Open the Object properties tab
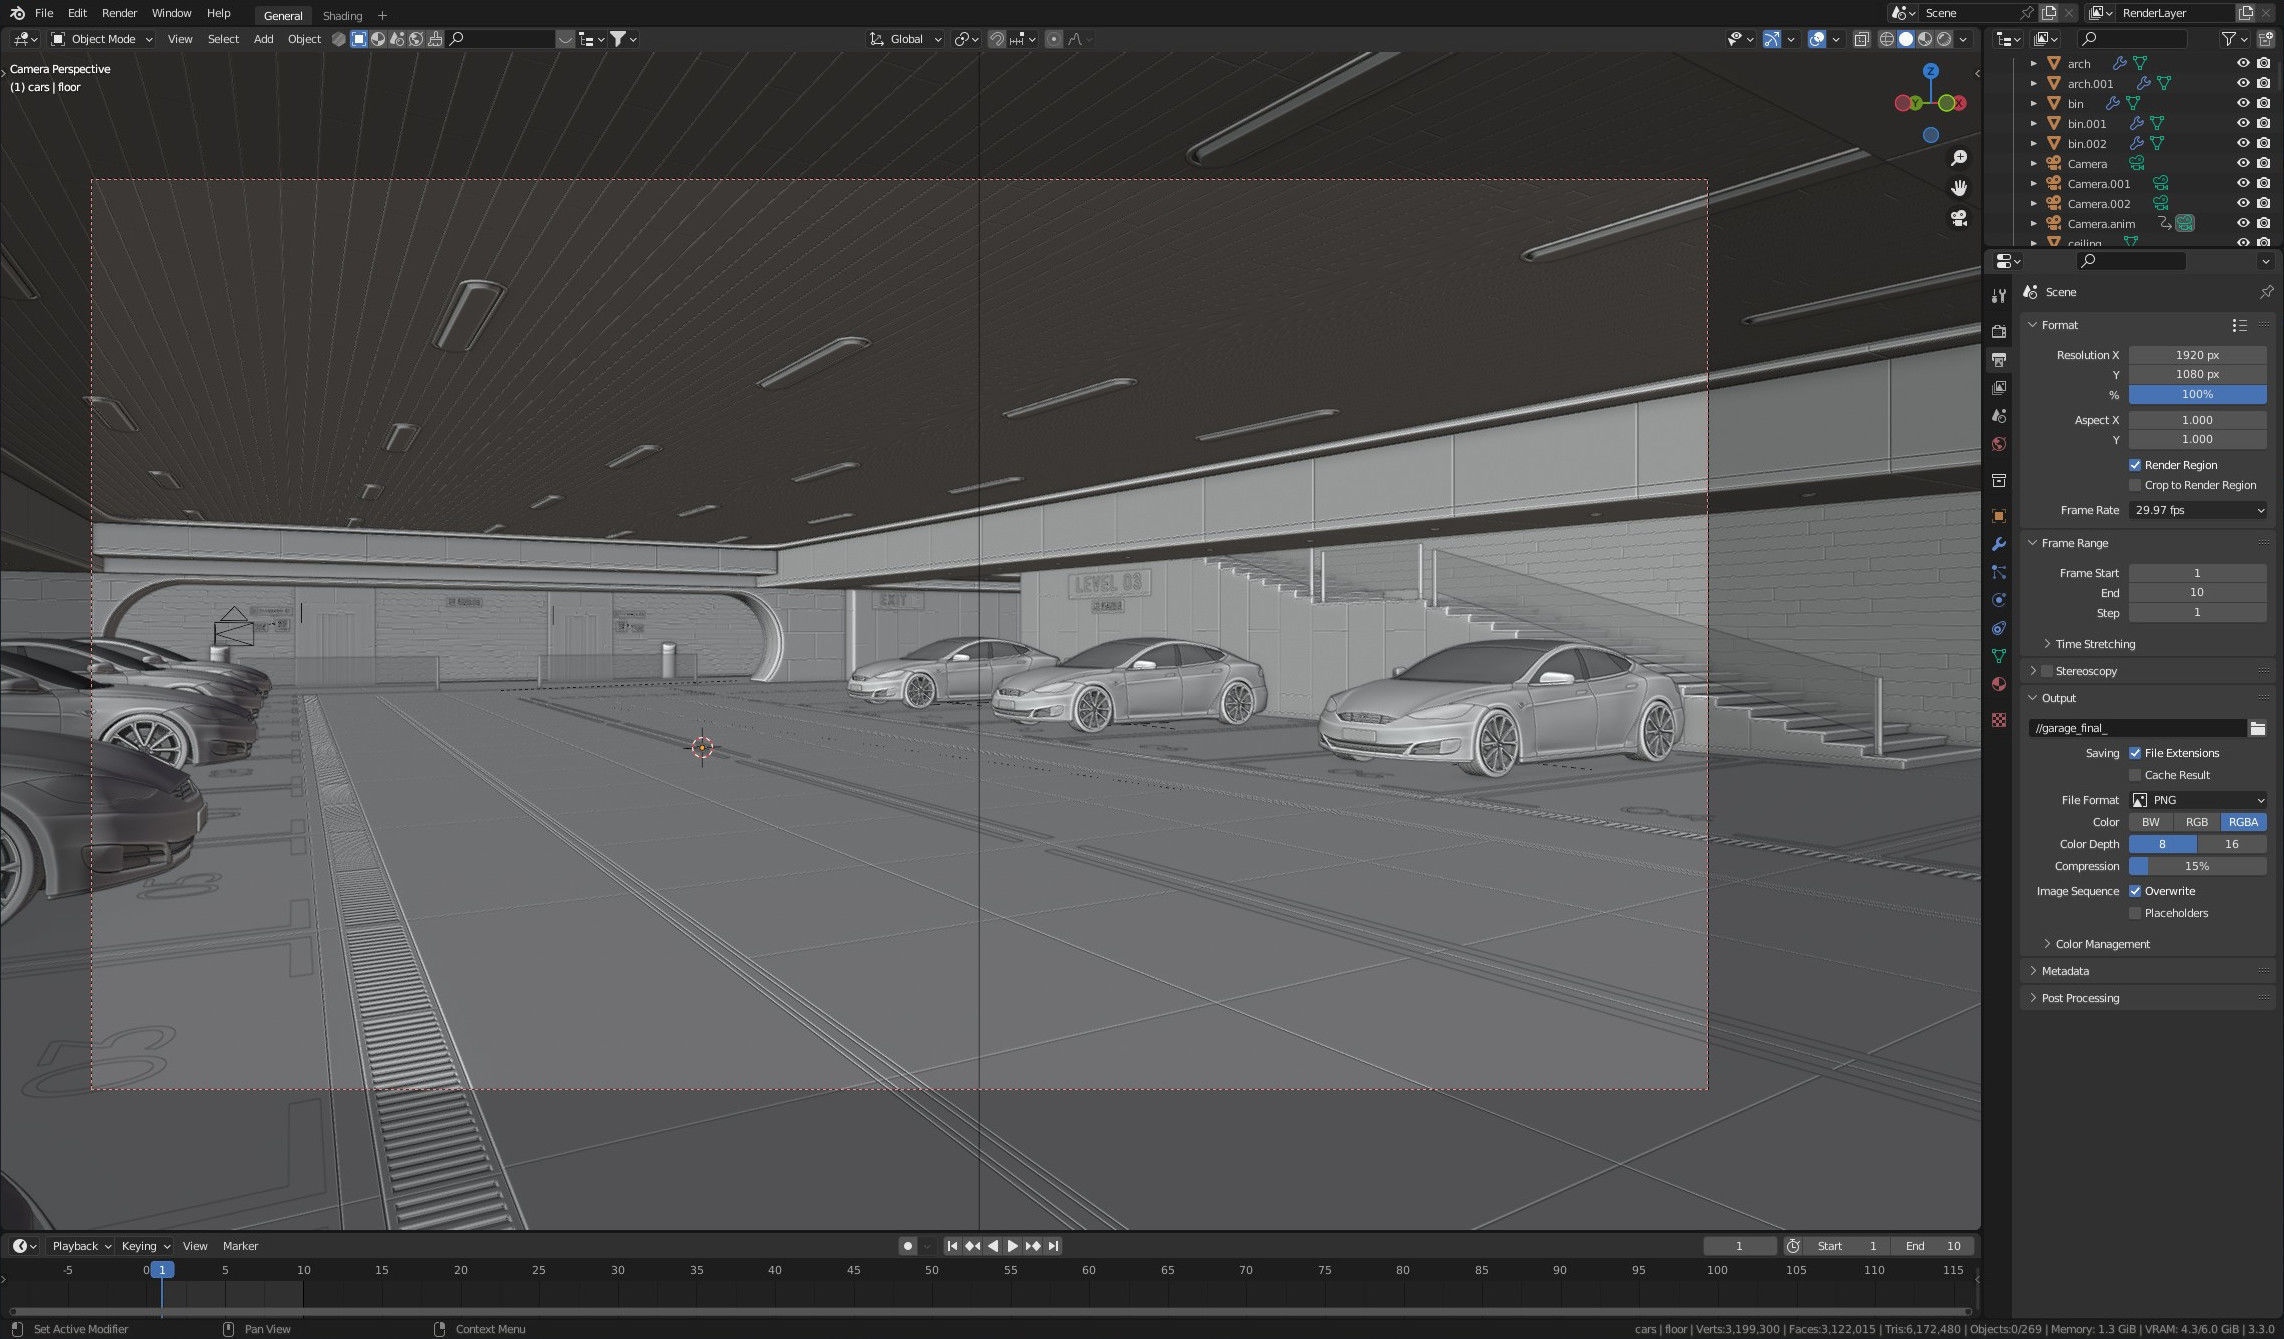Viewport: 2284px width, 1339px height. coord(1999,516)
